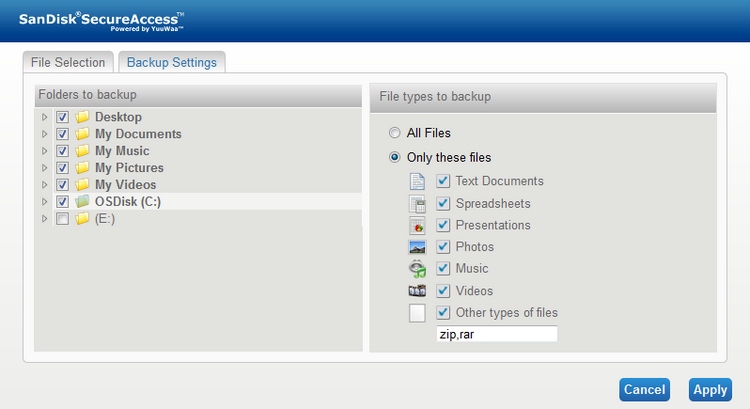Click the Presentations file type icon

[417, 225]
